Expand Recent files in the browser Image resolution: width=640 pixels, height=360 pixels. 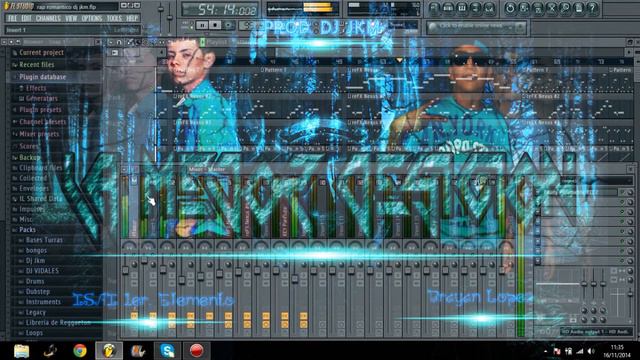pos(37,65)
